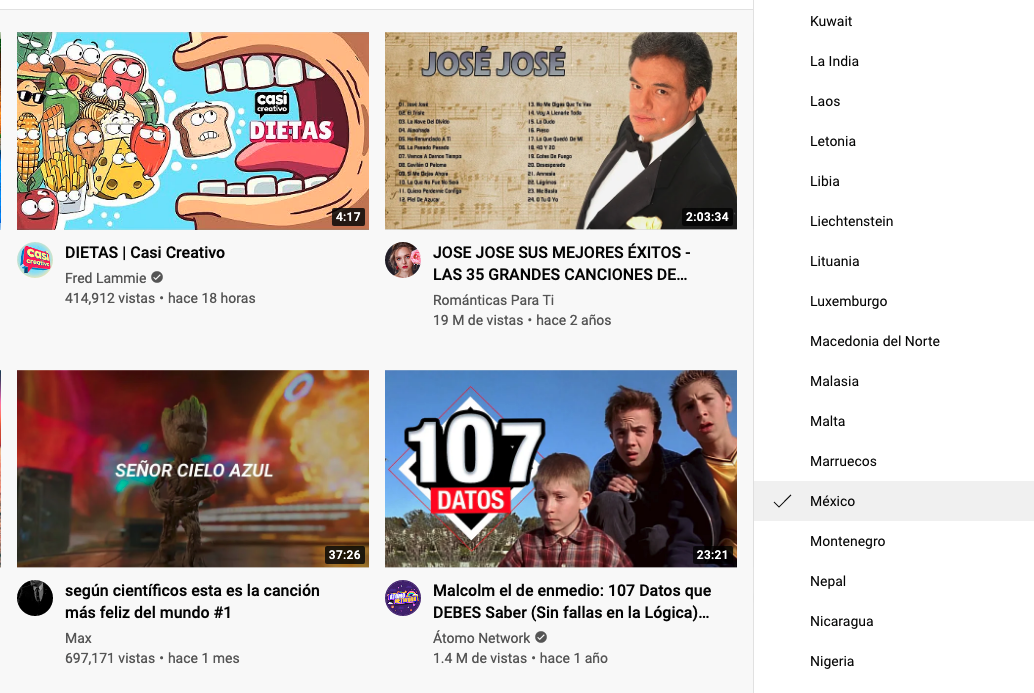Open the Átomo Network channel avatar

click(x=403, y=598)
